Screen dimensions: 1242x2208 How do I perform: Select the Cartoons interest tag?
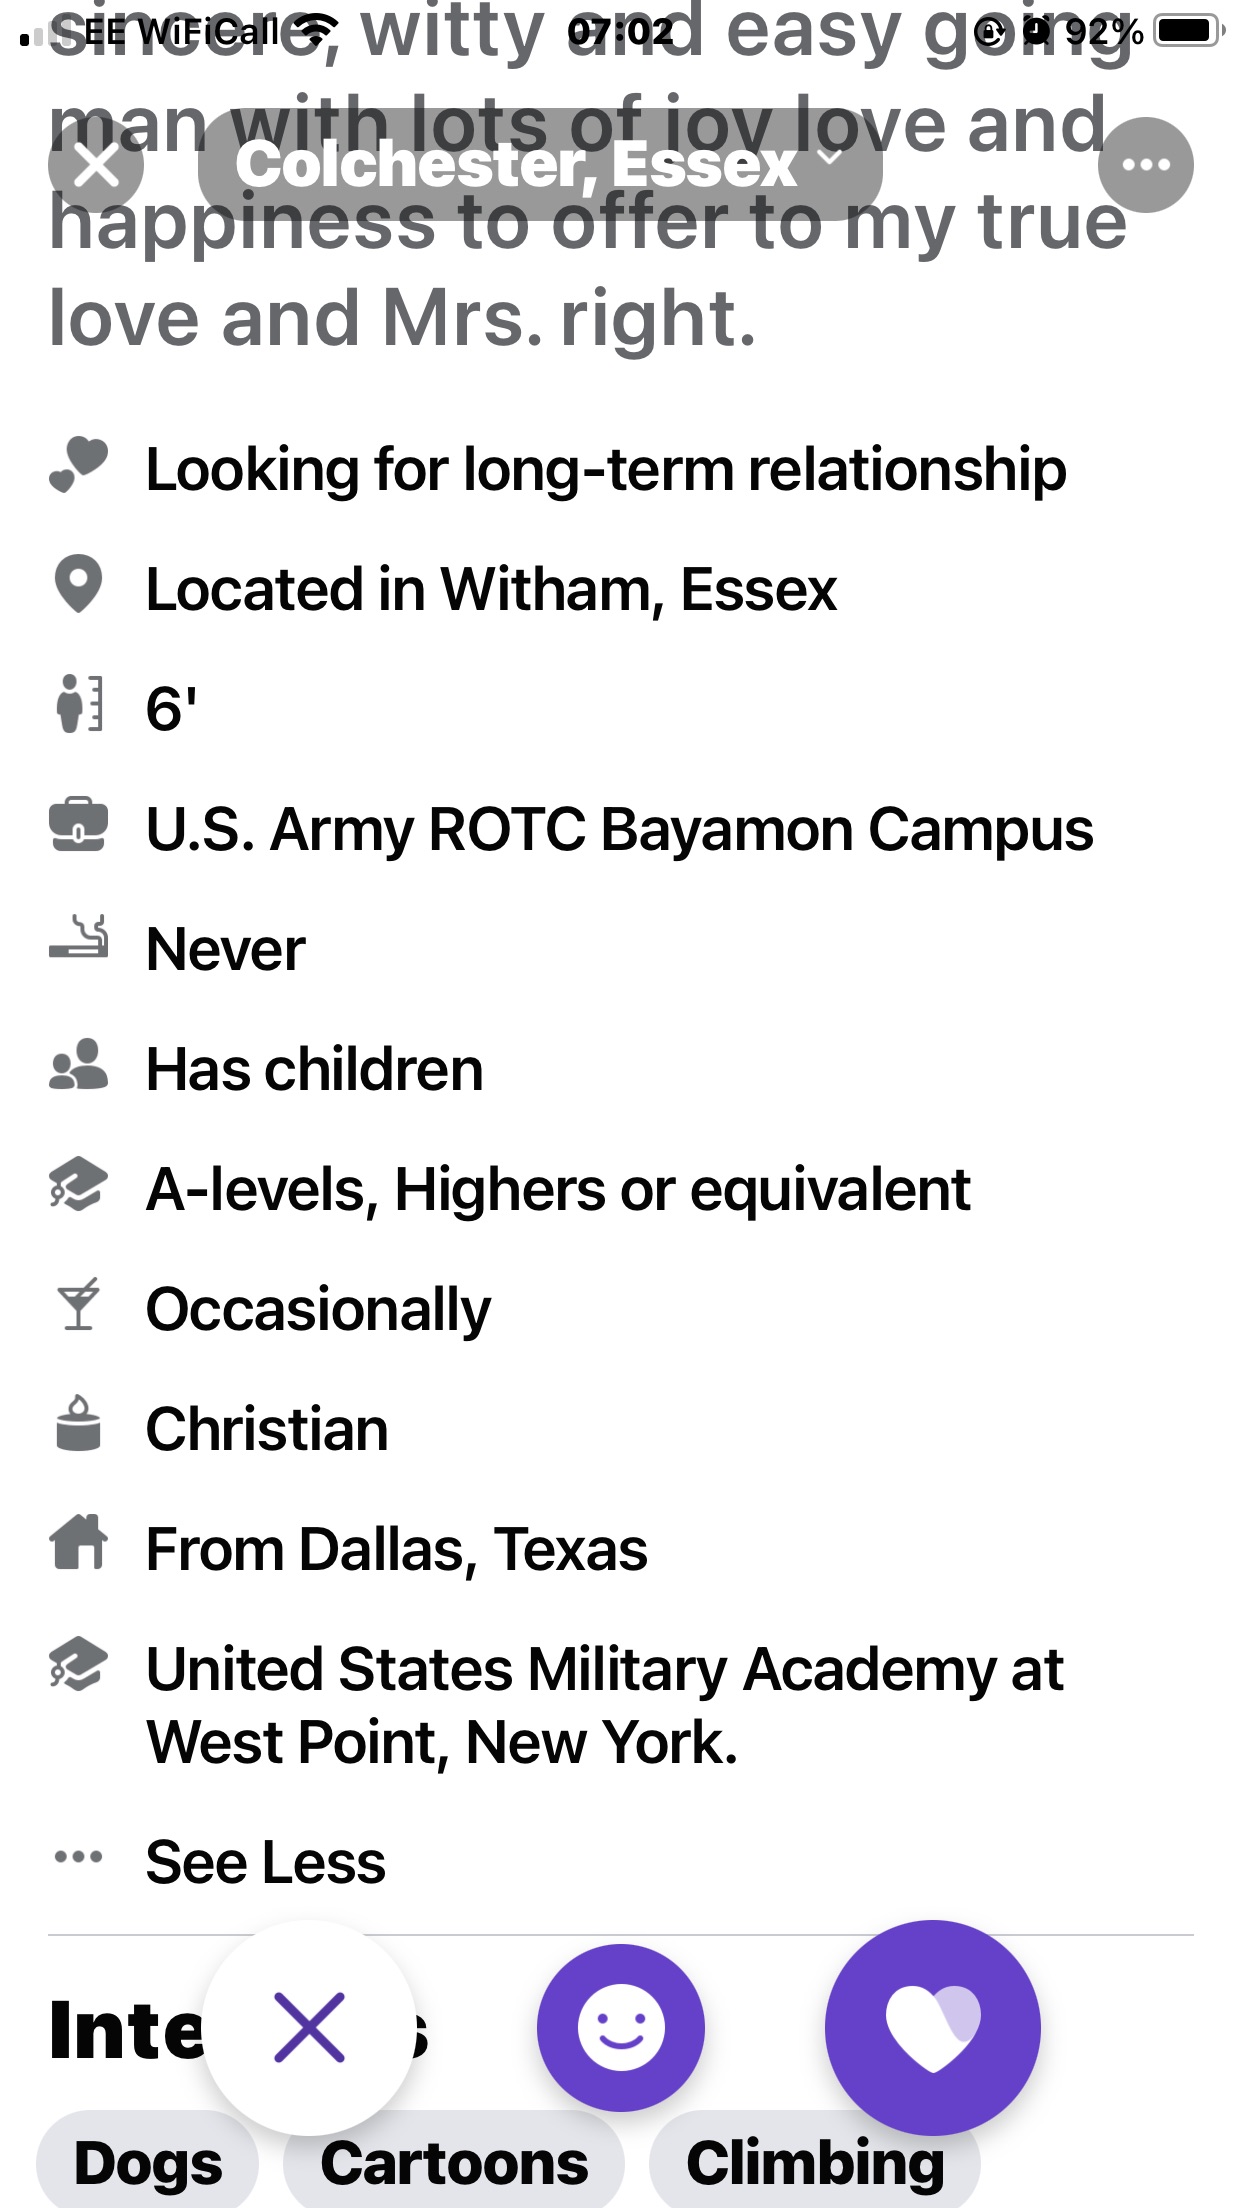click(454, 2163)
